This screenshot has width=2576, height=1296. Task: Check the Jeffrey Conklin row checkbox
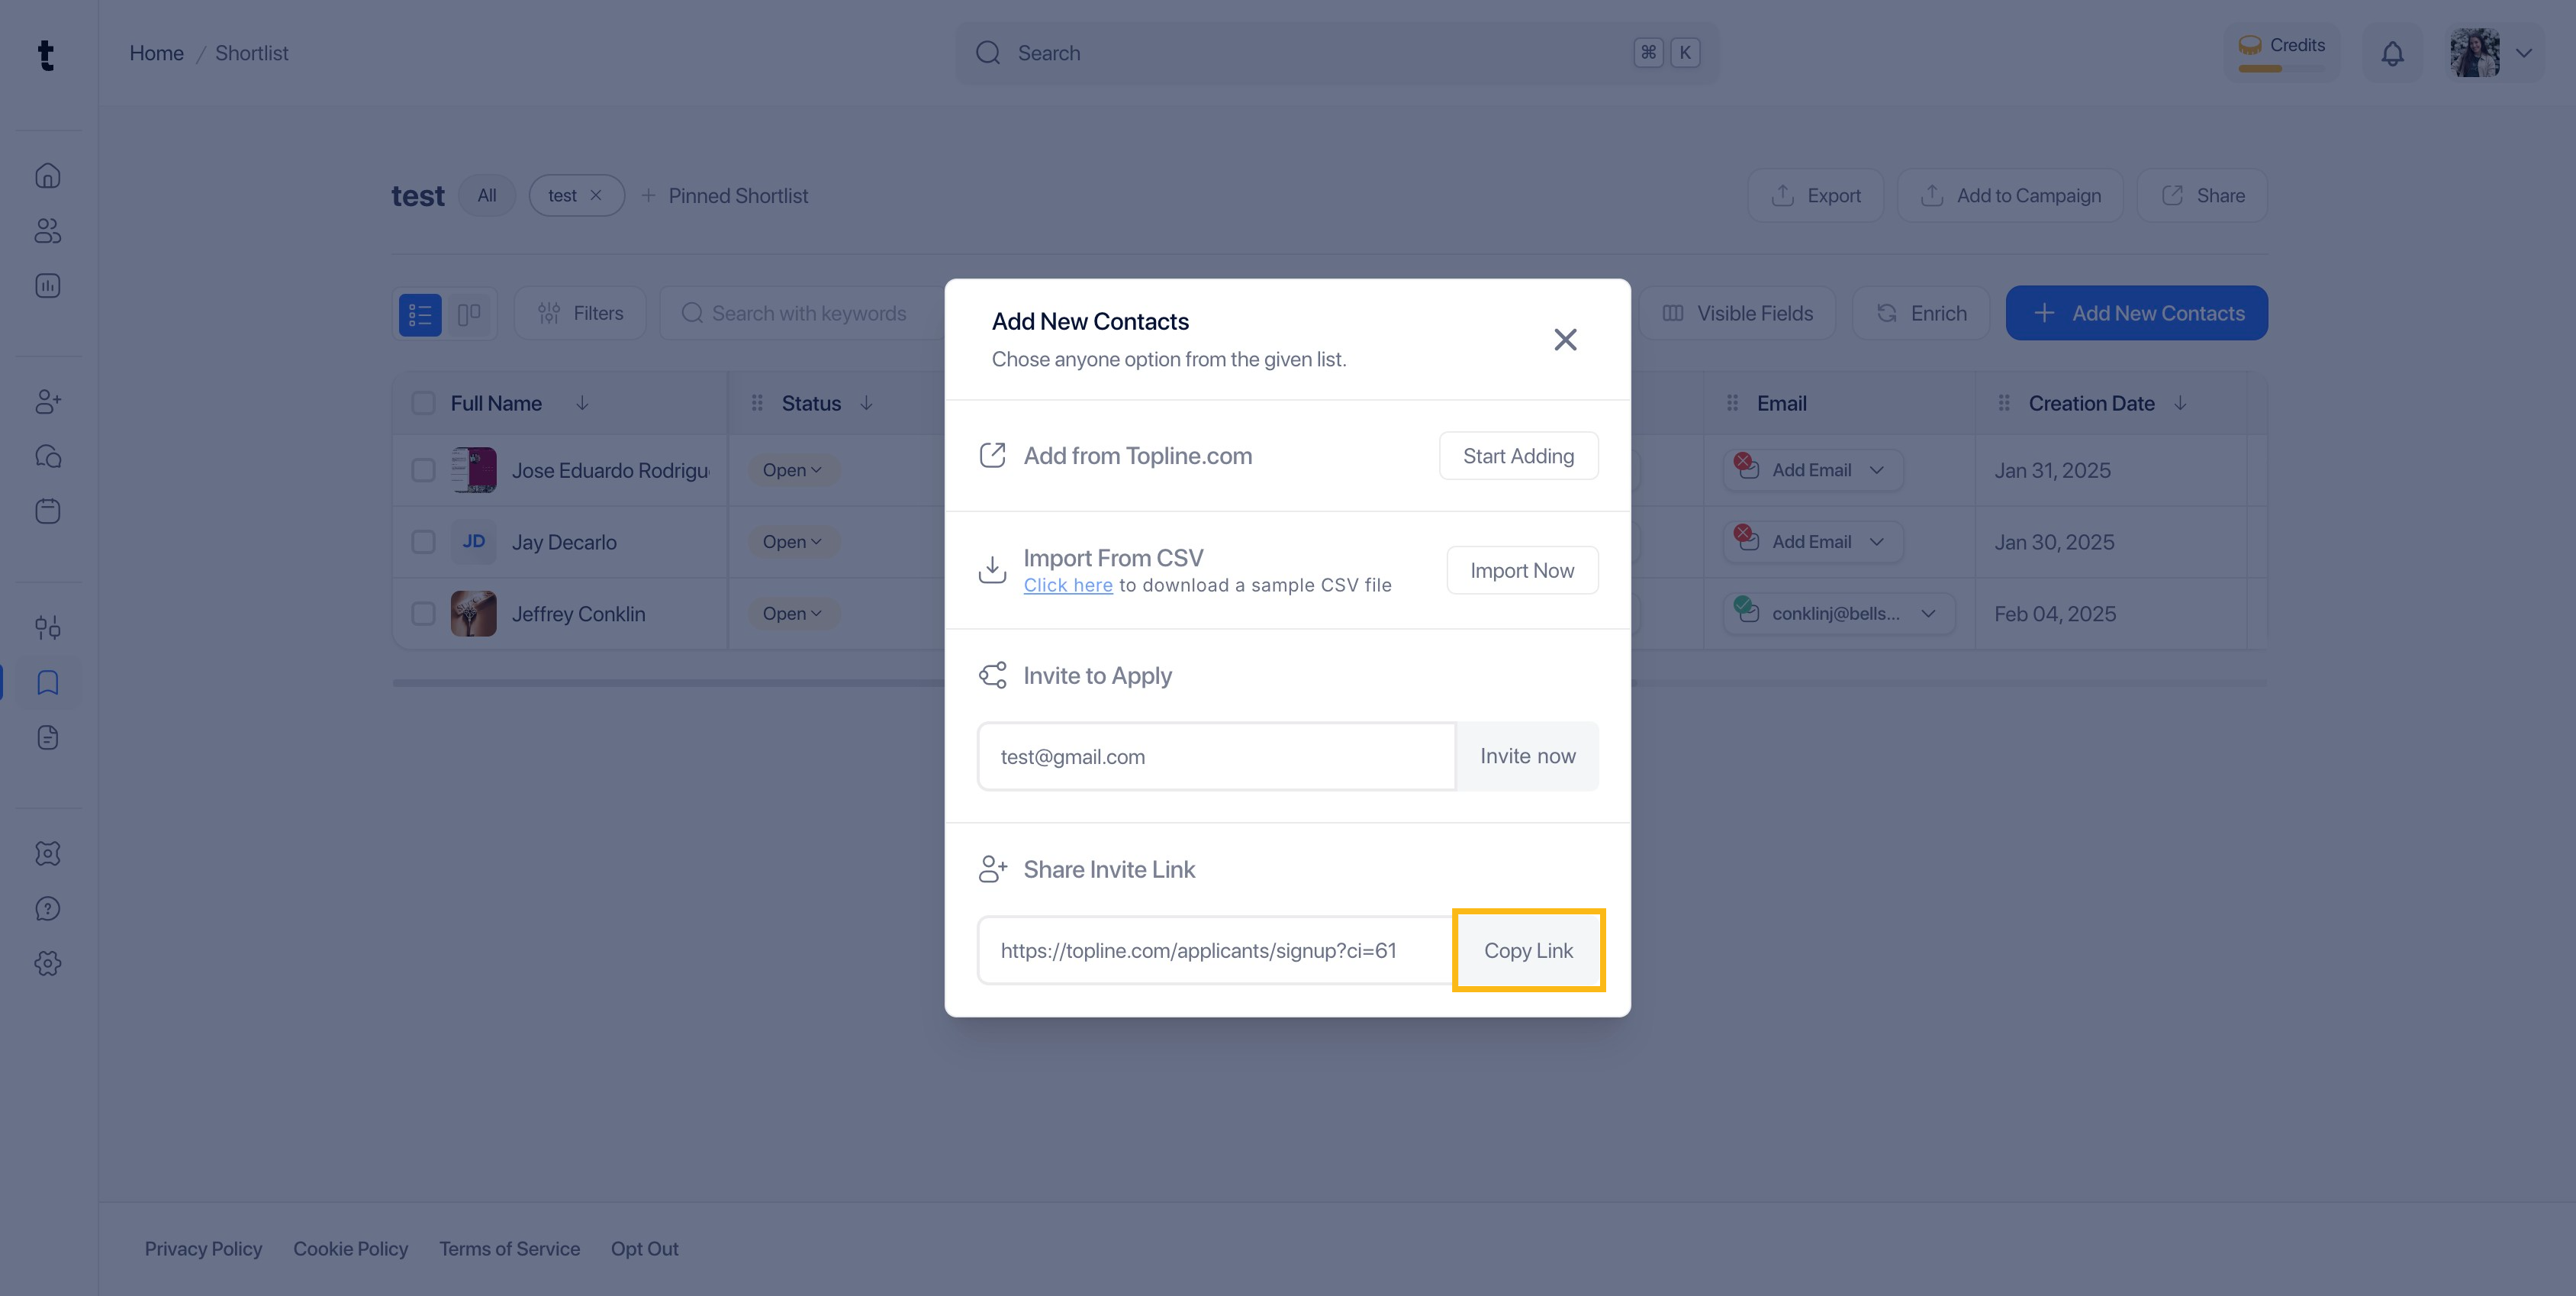click(x=423, y=614)
